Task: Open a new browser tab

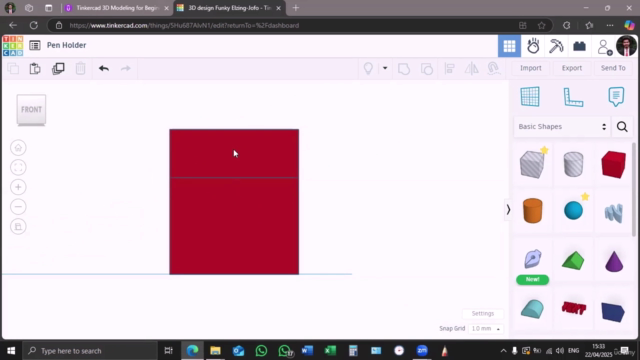Action: point(296,8)
